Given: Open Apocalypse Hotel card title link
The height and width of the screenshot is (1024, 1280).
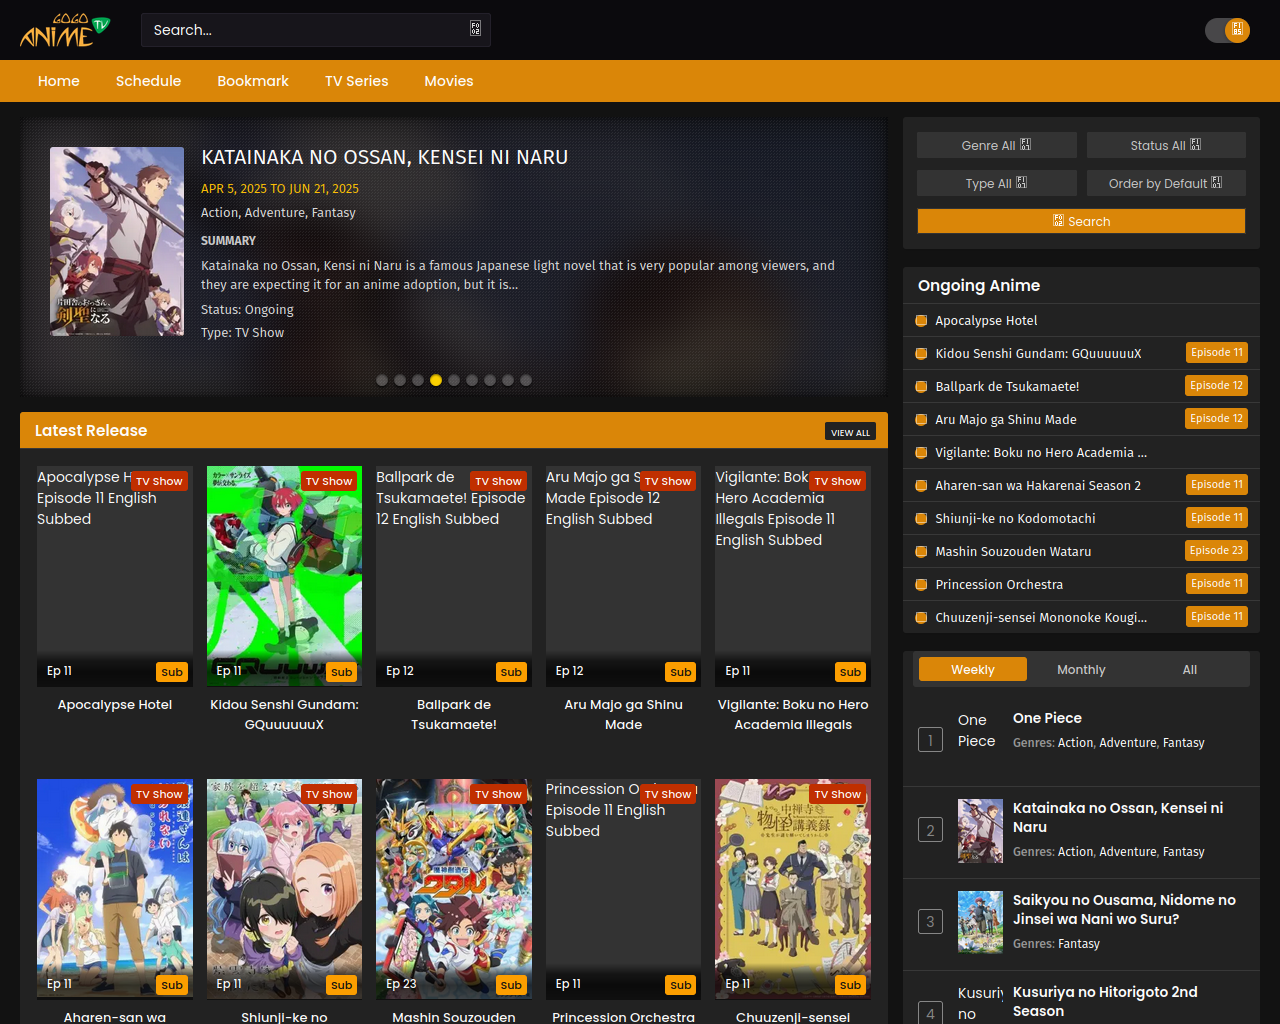Looking at the screenshot, I should (x=115, y=705).
